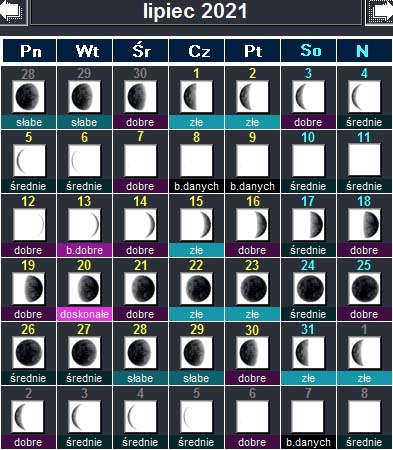Open the full moon icon on day 24

tap(308, 289)
